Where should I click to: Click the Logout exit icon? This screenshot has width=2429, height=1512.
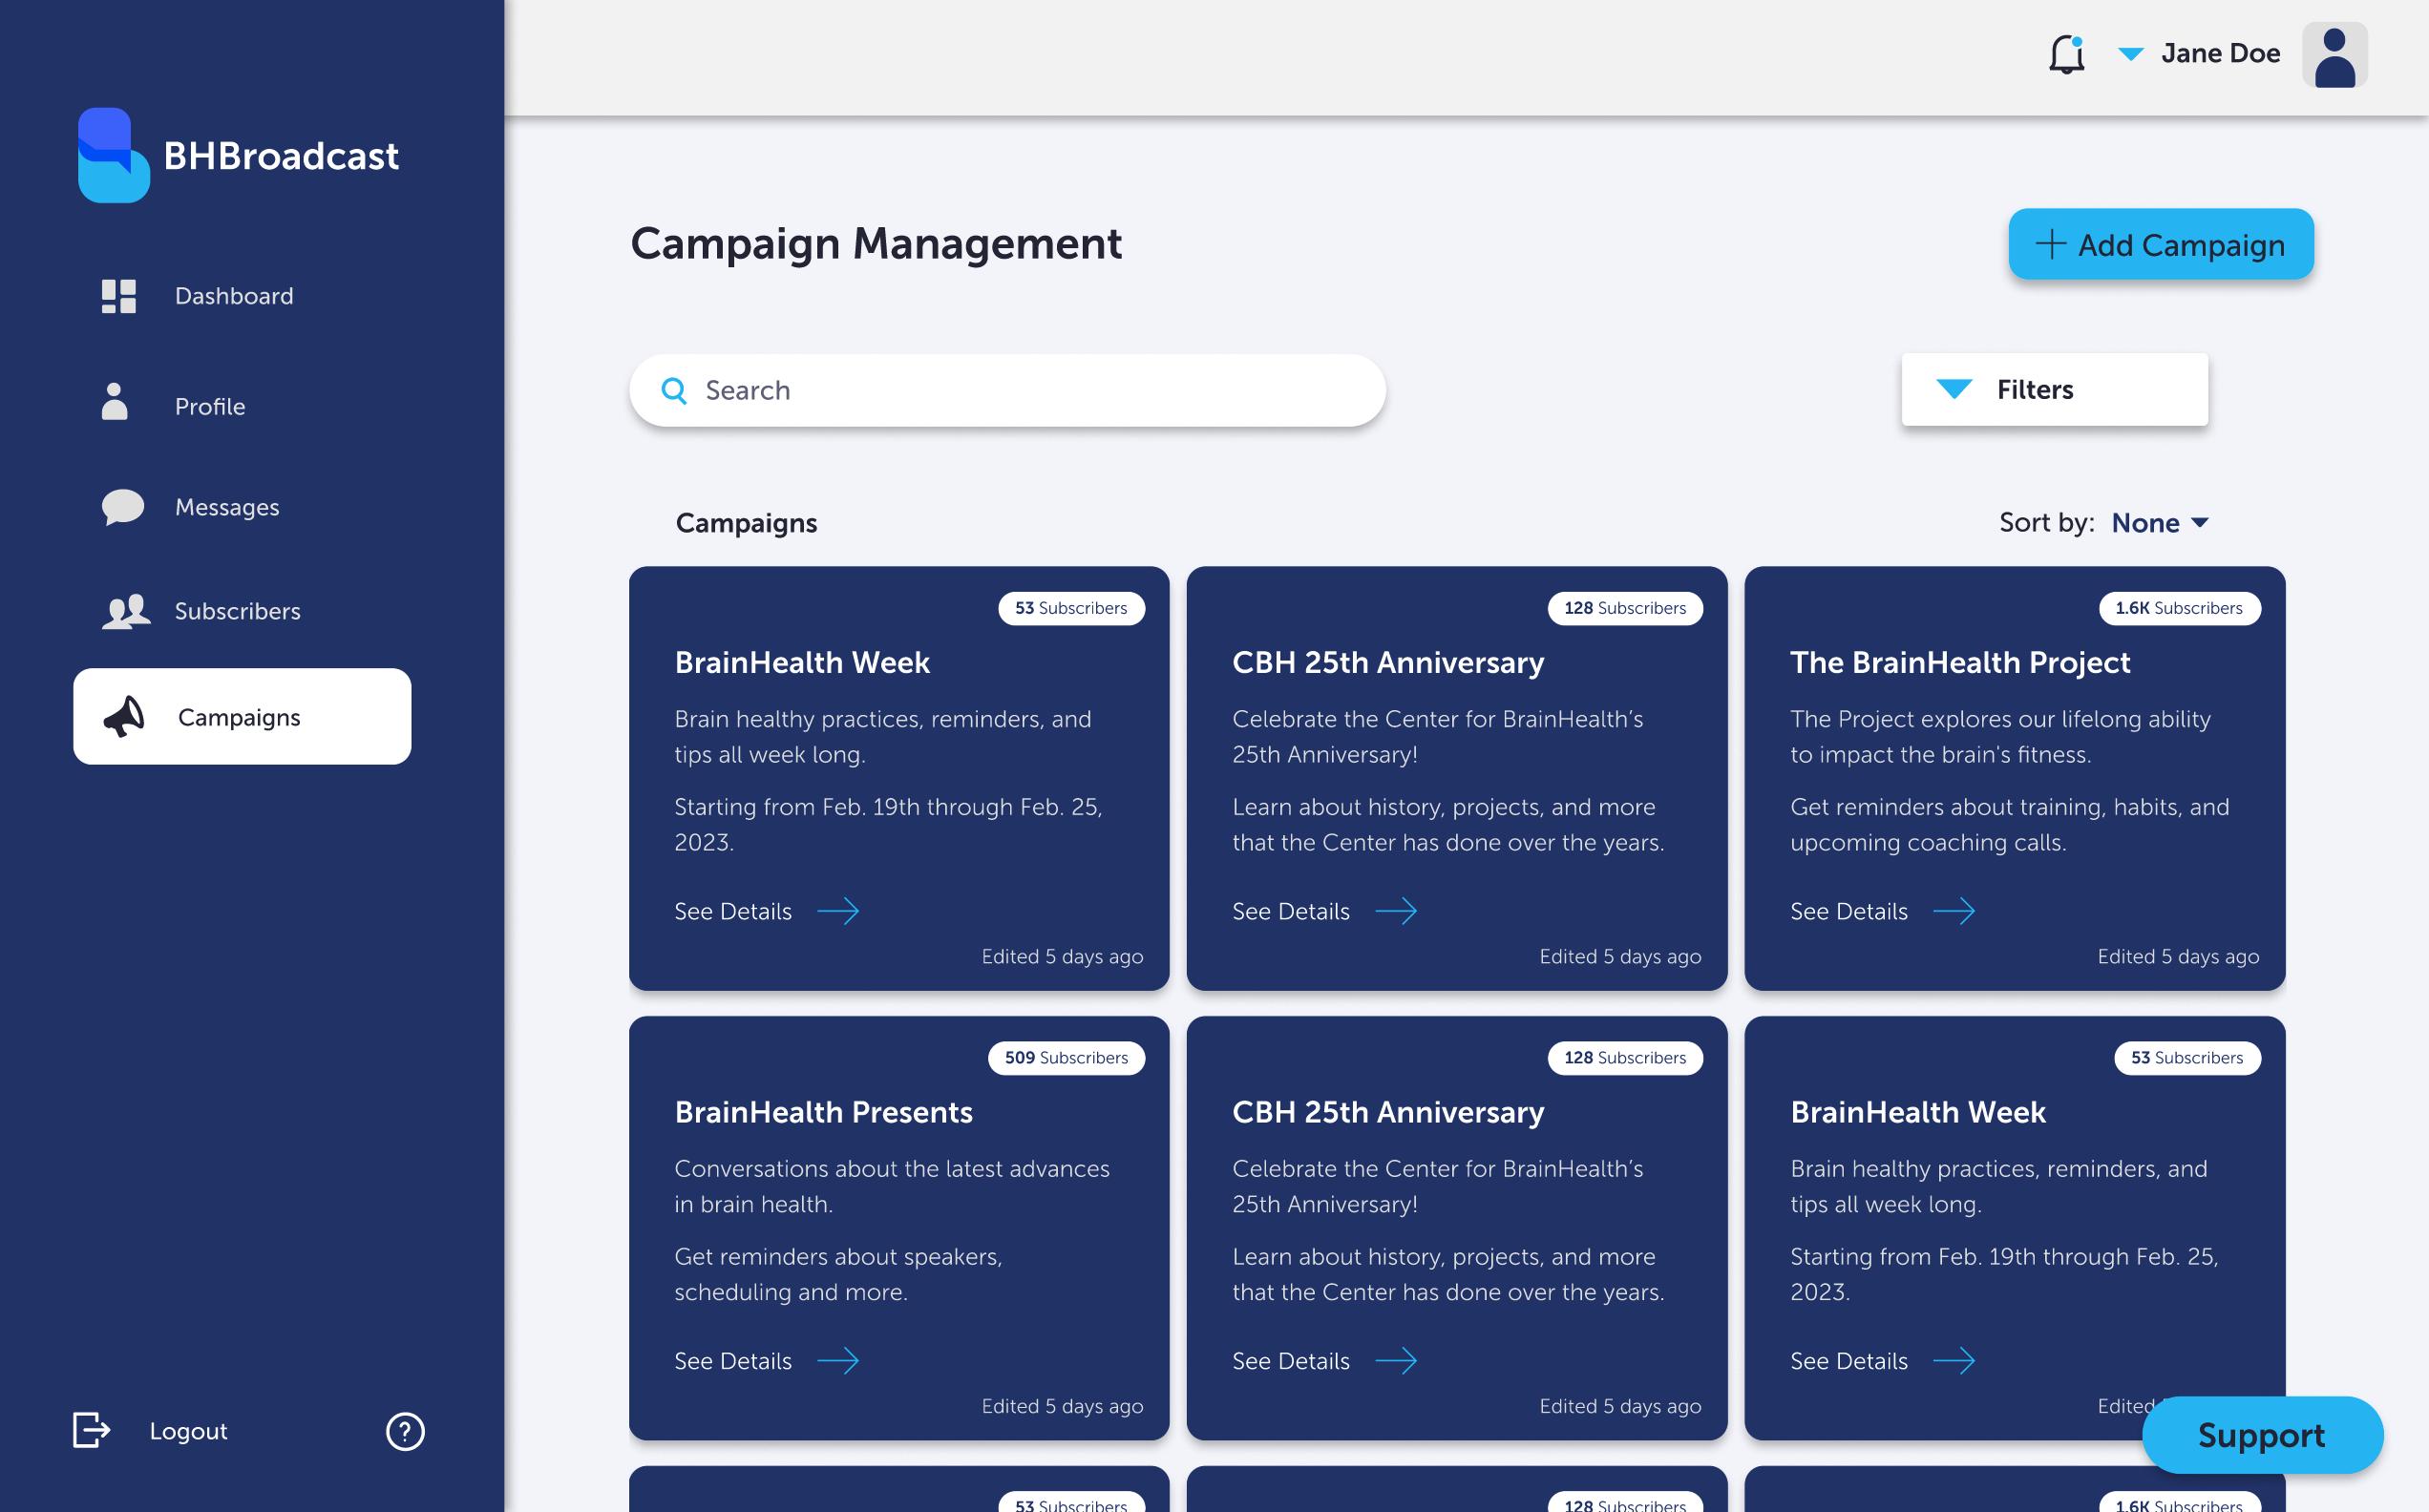pyautogui.click(x=91, y=1430)
